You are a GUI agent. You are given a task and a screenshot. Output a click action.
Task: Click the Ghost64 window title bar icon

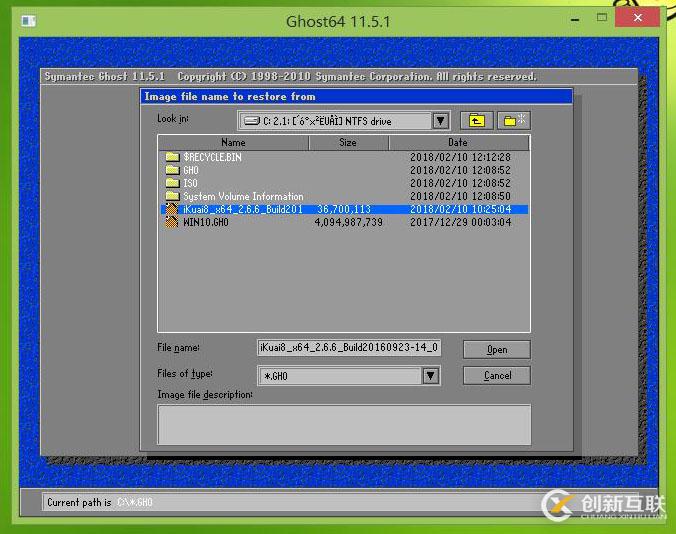[x=28, y=21]
